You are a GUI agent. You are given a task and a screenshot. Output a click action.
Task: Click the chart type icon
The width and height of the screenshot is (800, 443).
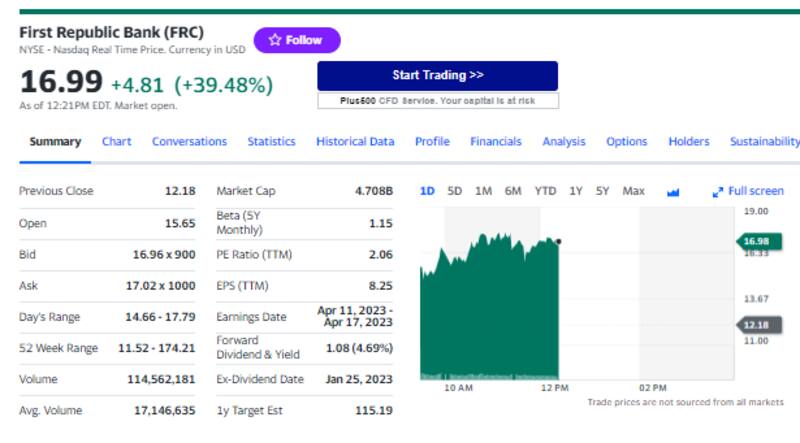672,191
